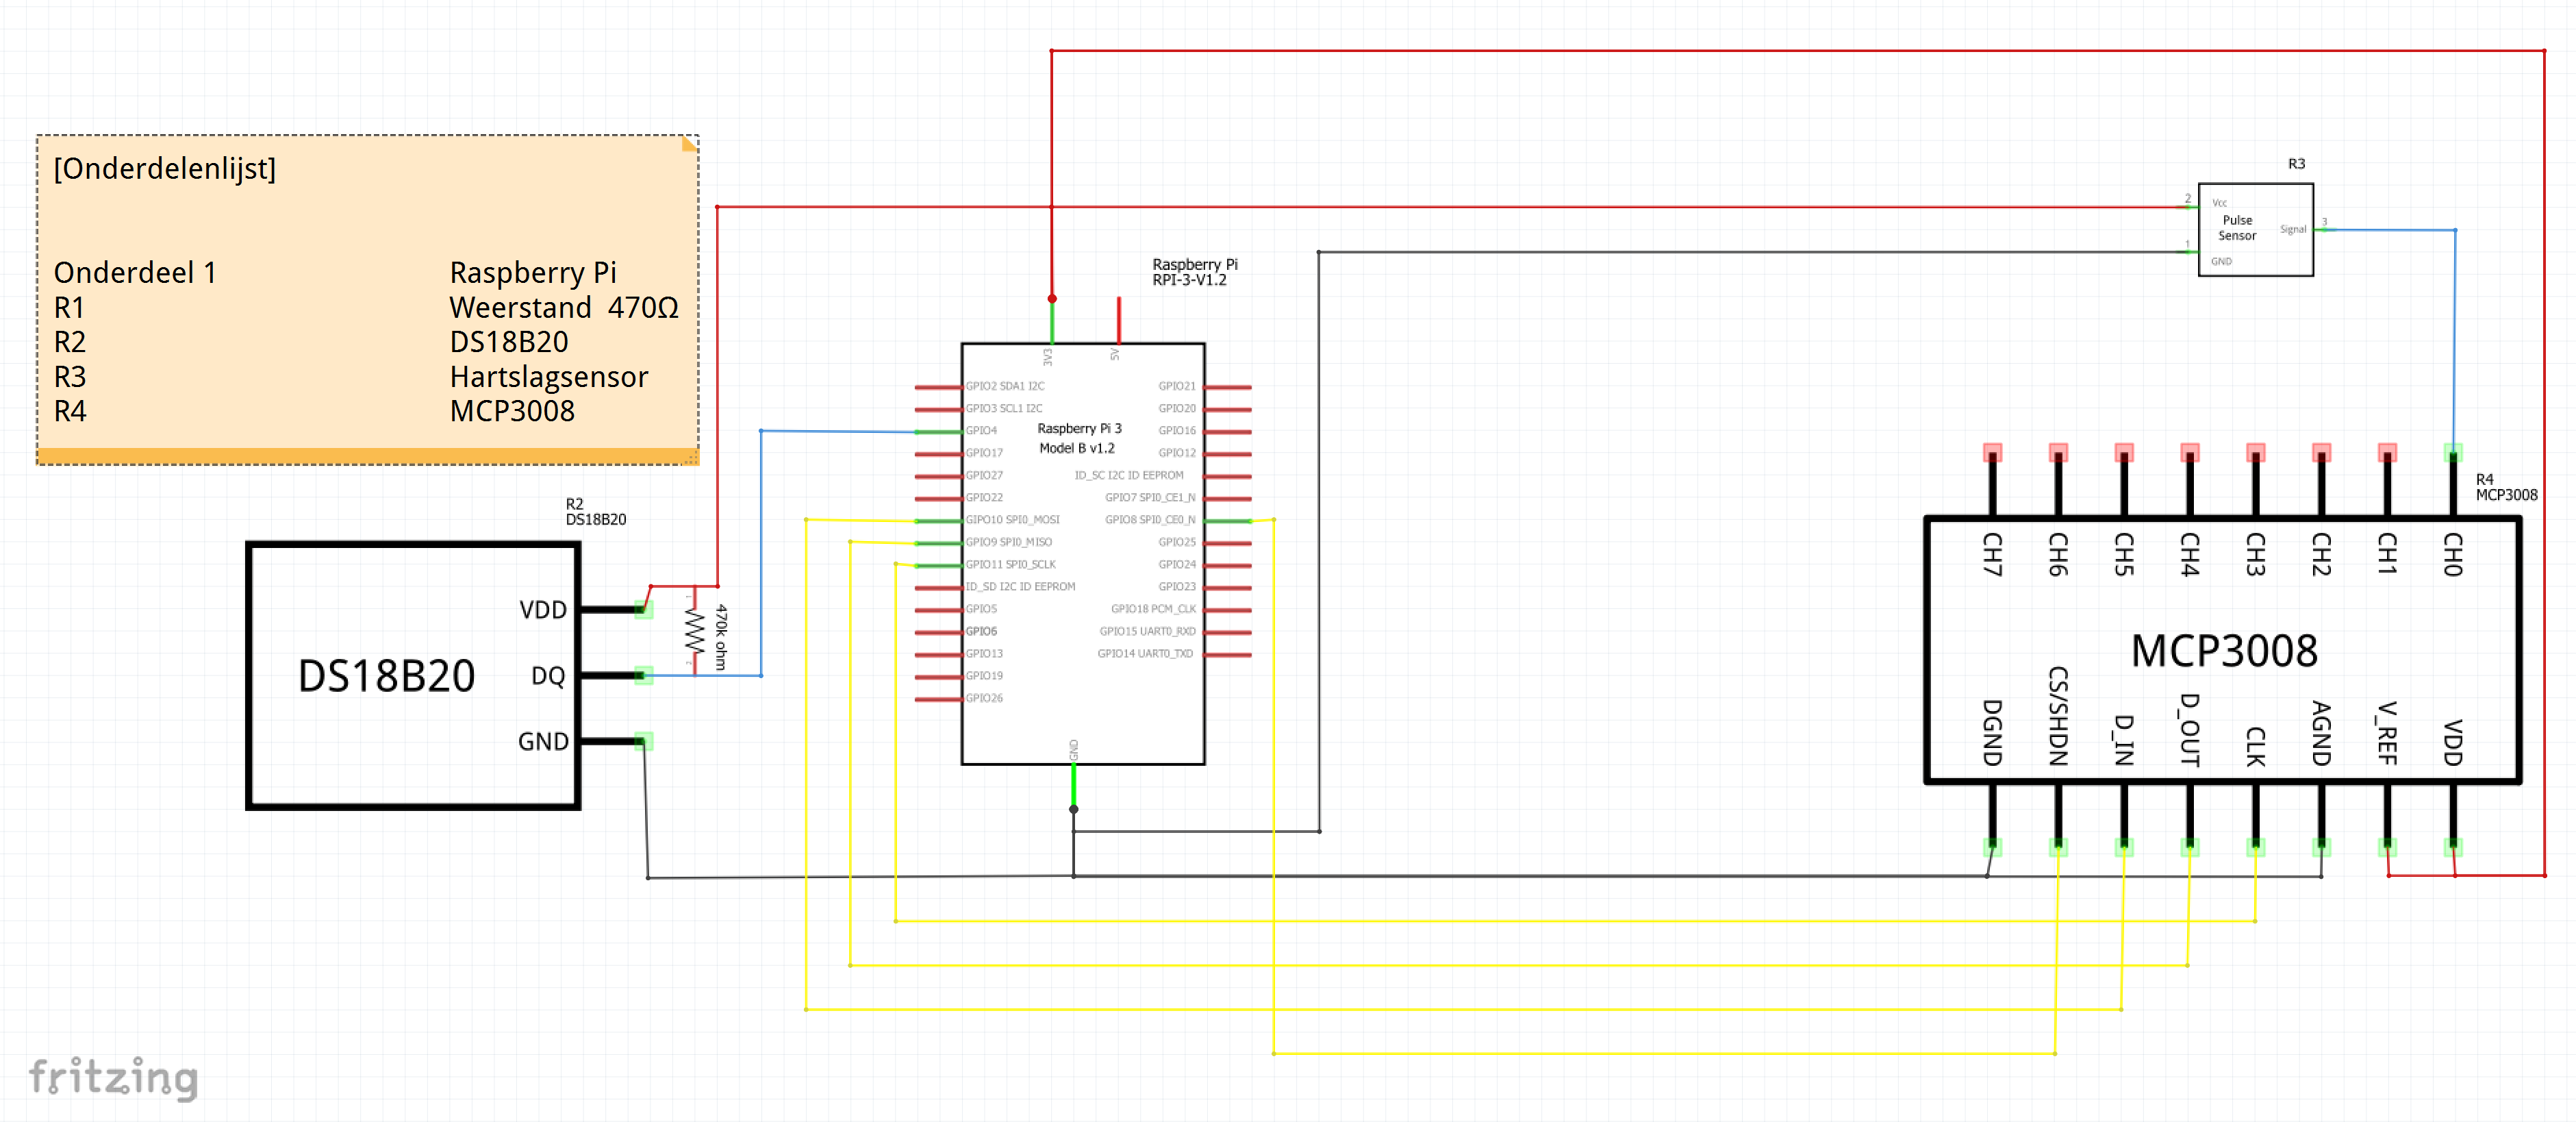The width and height of the screenshot is (2576, 1122).
Task: Click the AGND pin on the MCP3008
Action: click(2321, 820)
